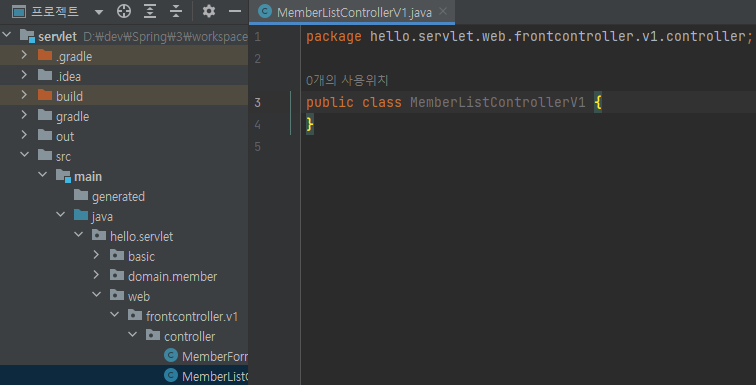Select the web package row
The width and height of the screenshot is (756, 385).
[x=124, y=296]
